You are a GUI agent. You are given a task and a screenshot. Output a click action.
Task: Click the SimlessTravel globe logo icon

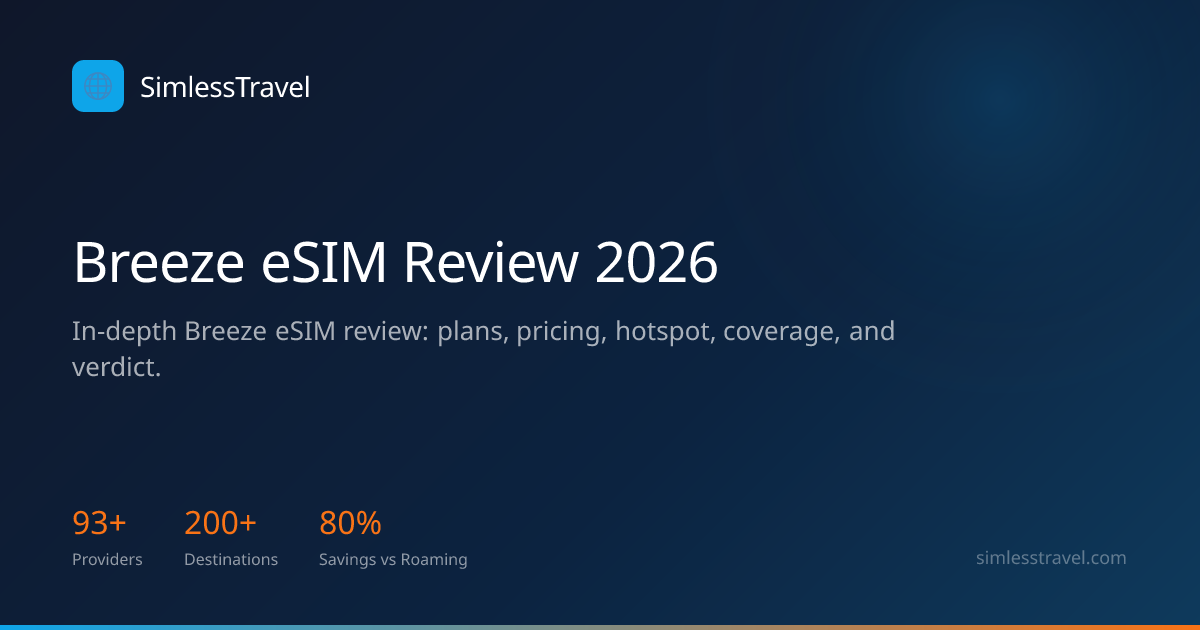98,86
